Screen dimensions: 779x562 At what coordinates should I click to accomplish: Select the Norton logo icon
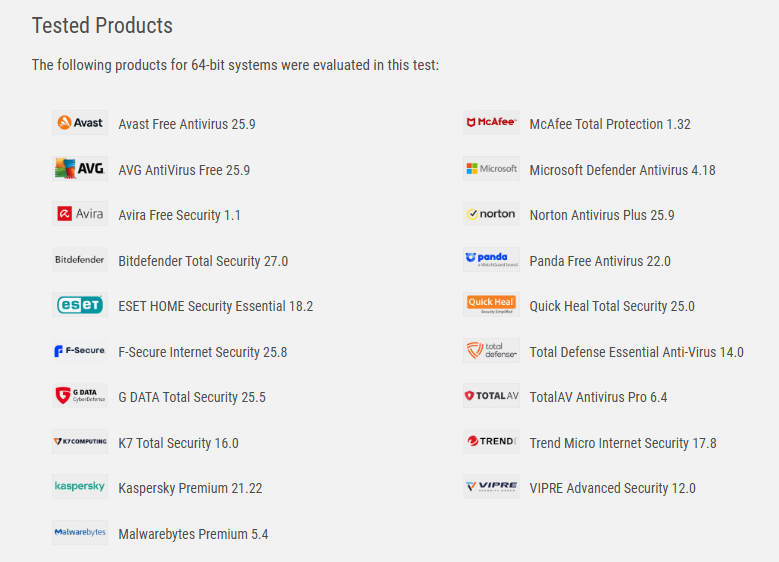[491, 214]
